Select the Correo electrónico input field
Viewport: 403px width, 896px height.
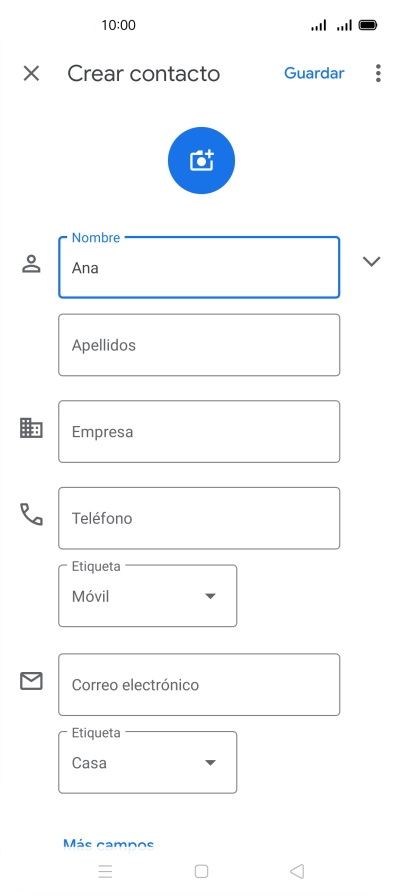199,685
